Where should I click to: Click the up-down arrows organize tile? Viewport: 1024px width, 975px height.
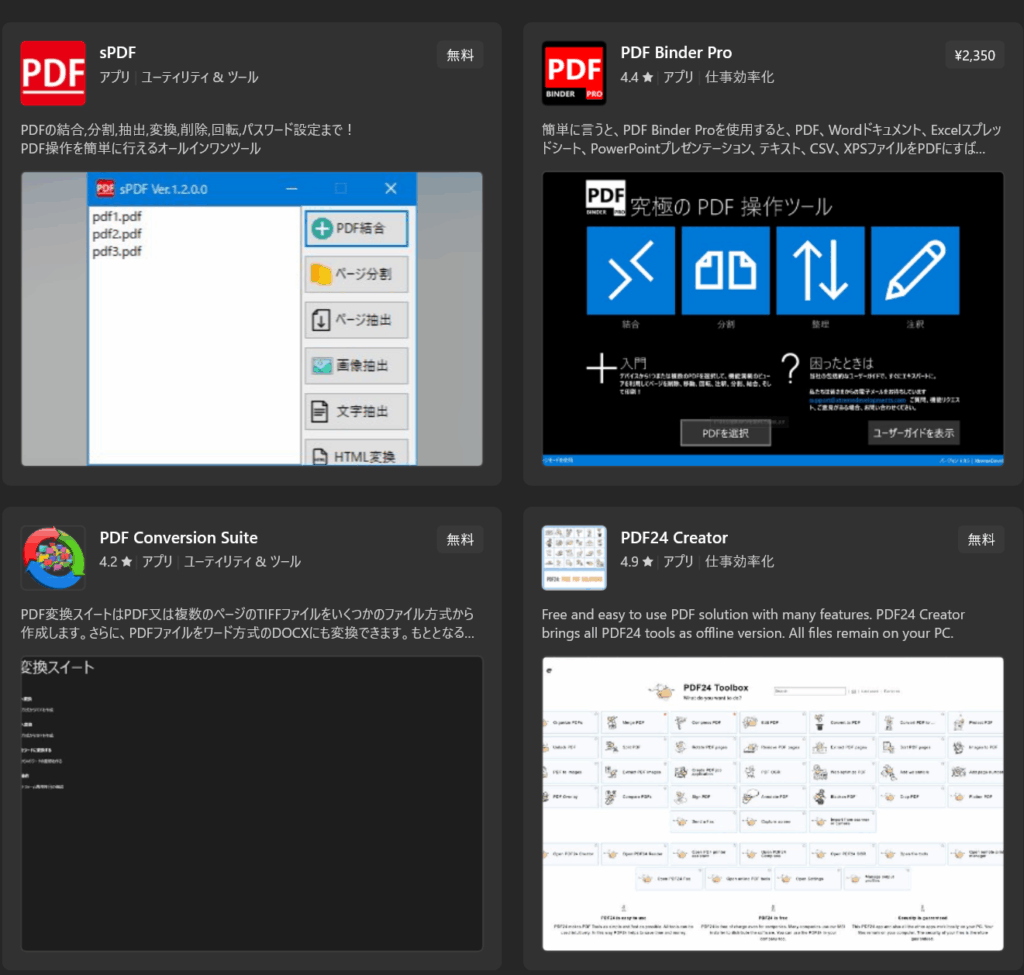(820, 270)
